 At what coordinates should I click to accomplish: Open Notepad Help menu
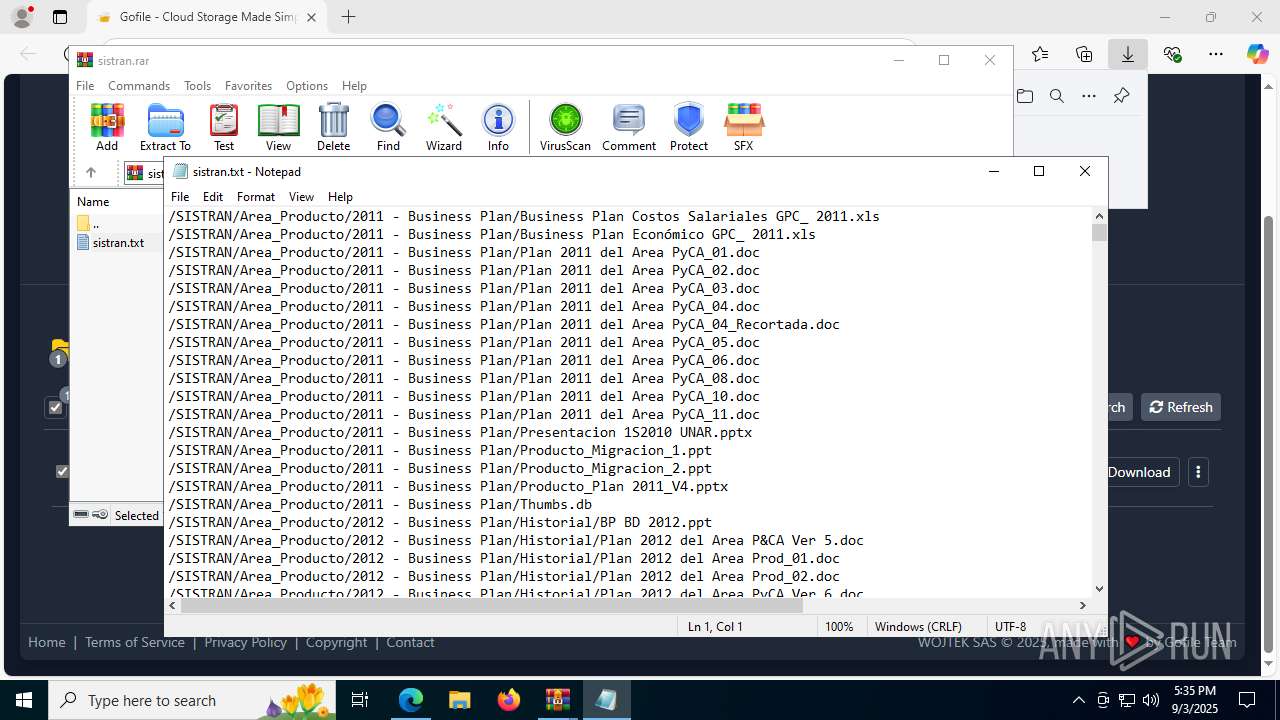tap(340, 197)
